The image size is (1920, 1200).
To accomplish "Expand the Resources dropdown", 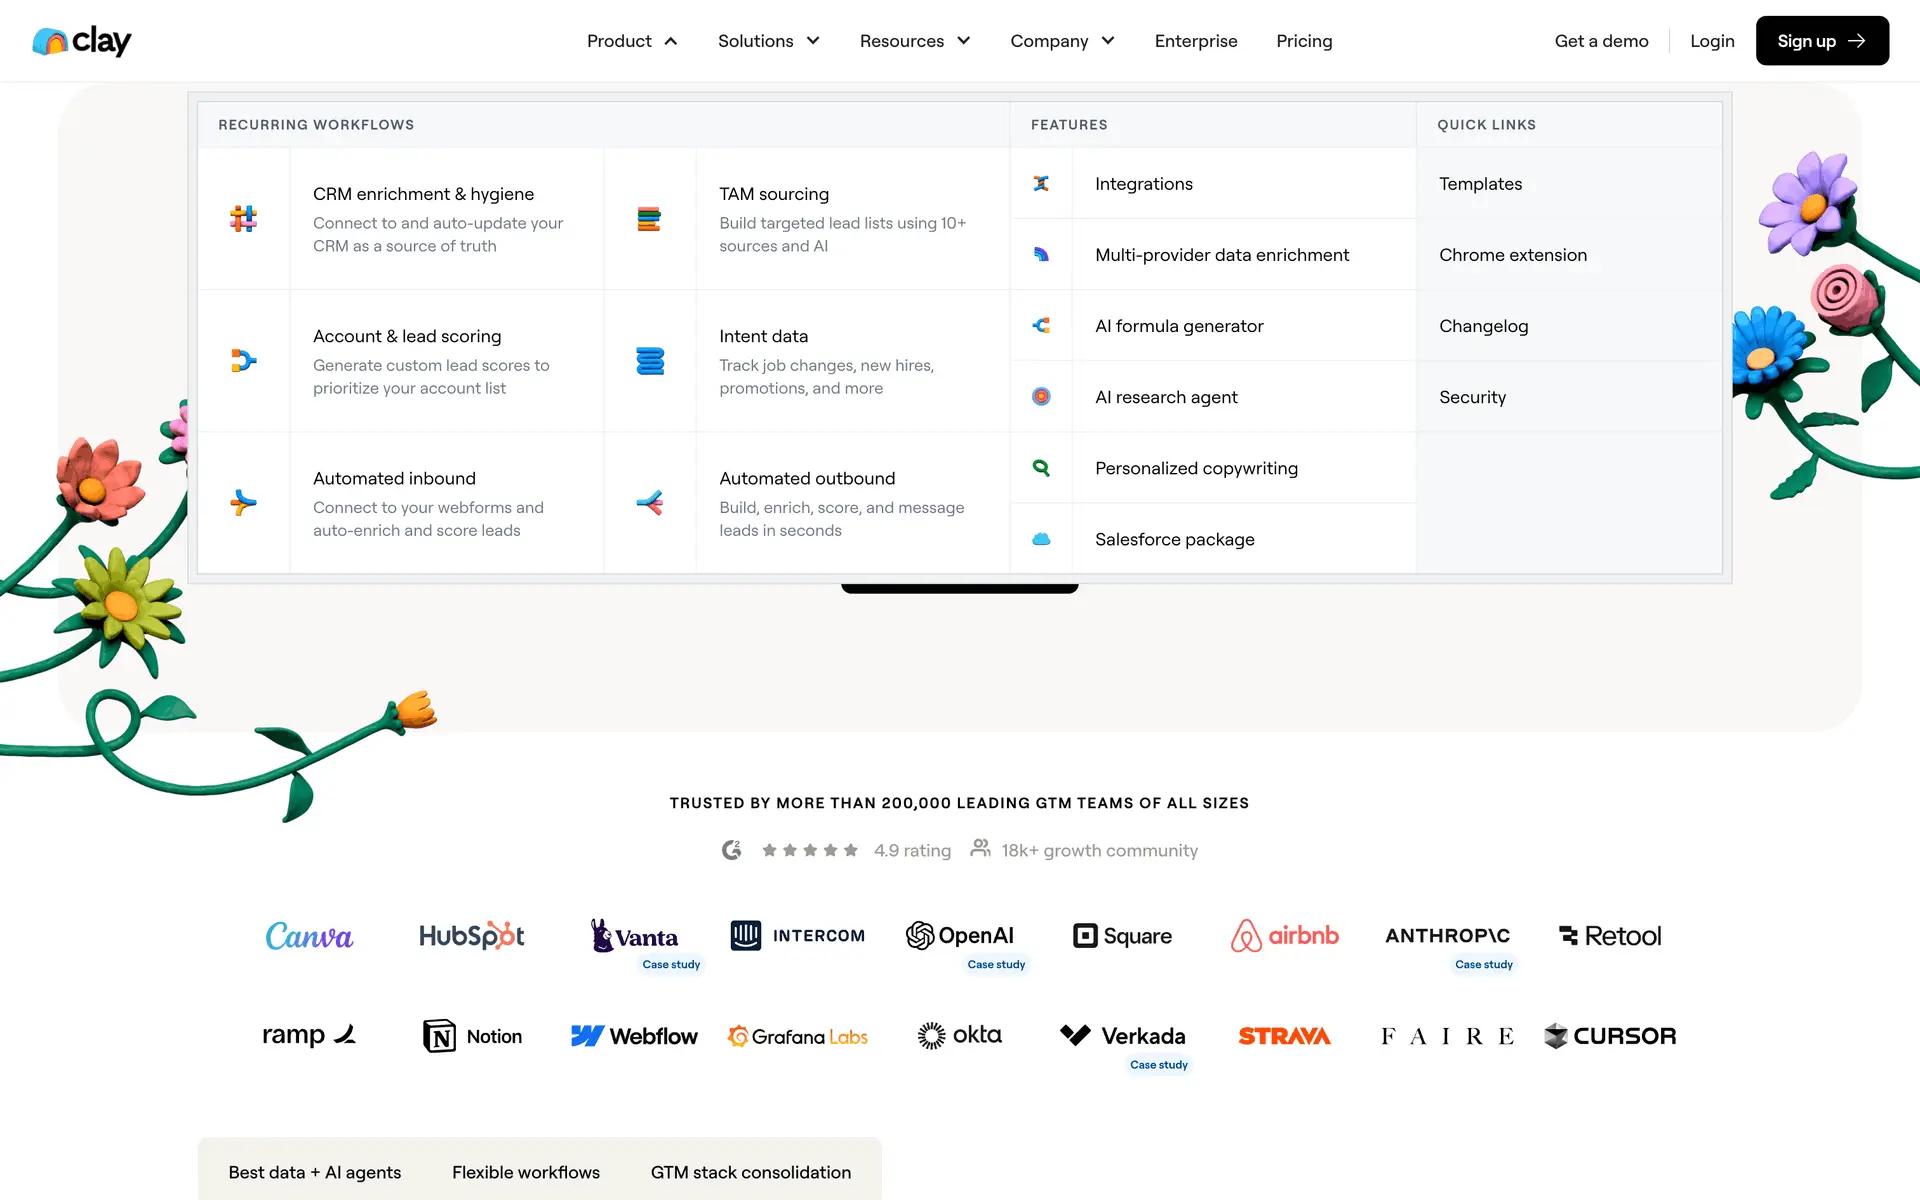I will (x=914, y=41).
